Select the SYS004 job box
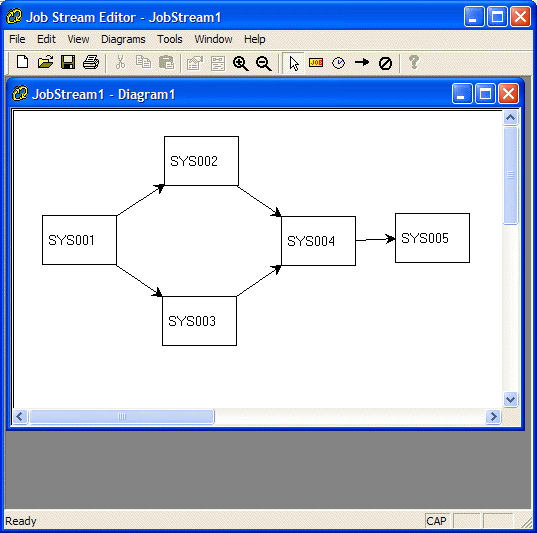This screenshot has height=533, width=537. (319, 241)
